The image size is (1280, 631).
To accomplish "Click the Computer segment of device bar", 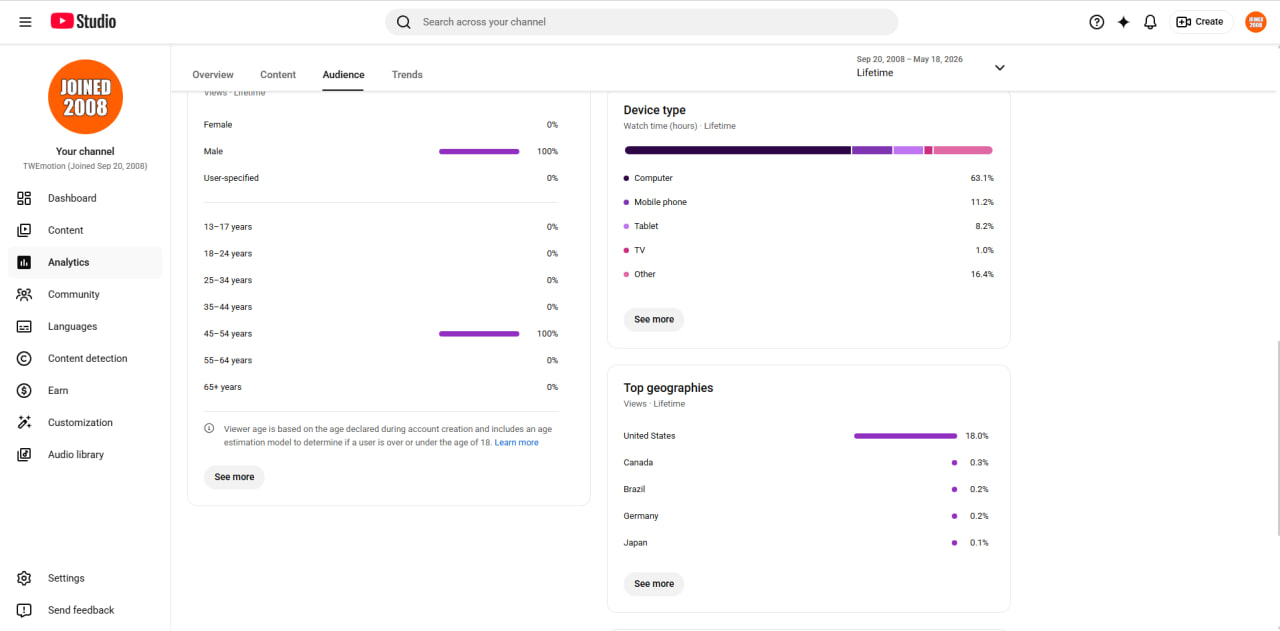I will click(737, 150).
